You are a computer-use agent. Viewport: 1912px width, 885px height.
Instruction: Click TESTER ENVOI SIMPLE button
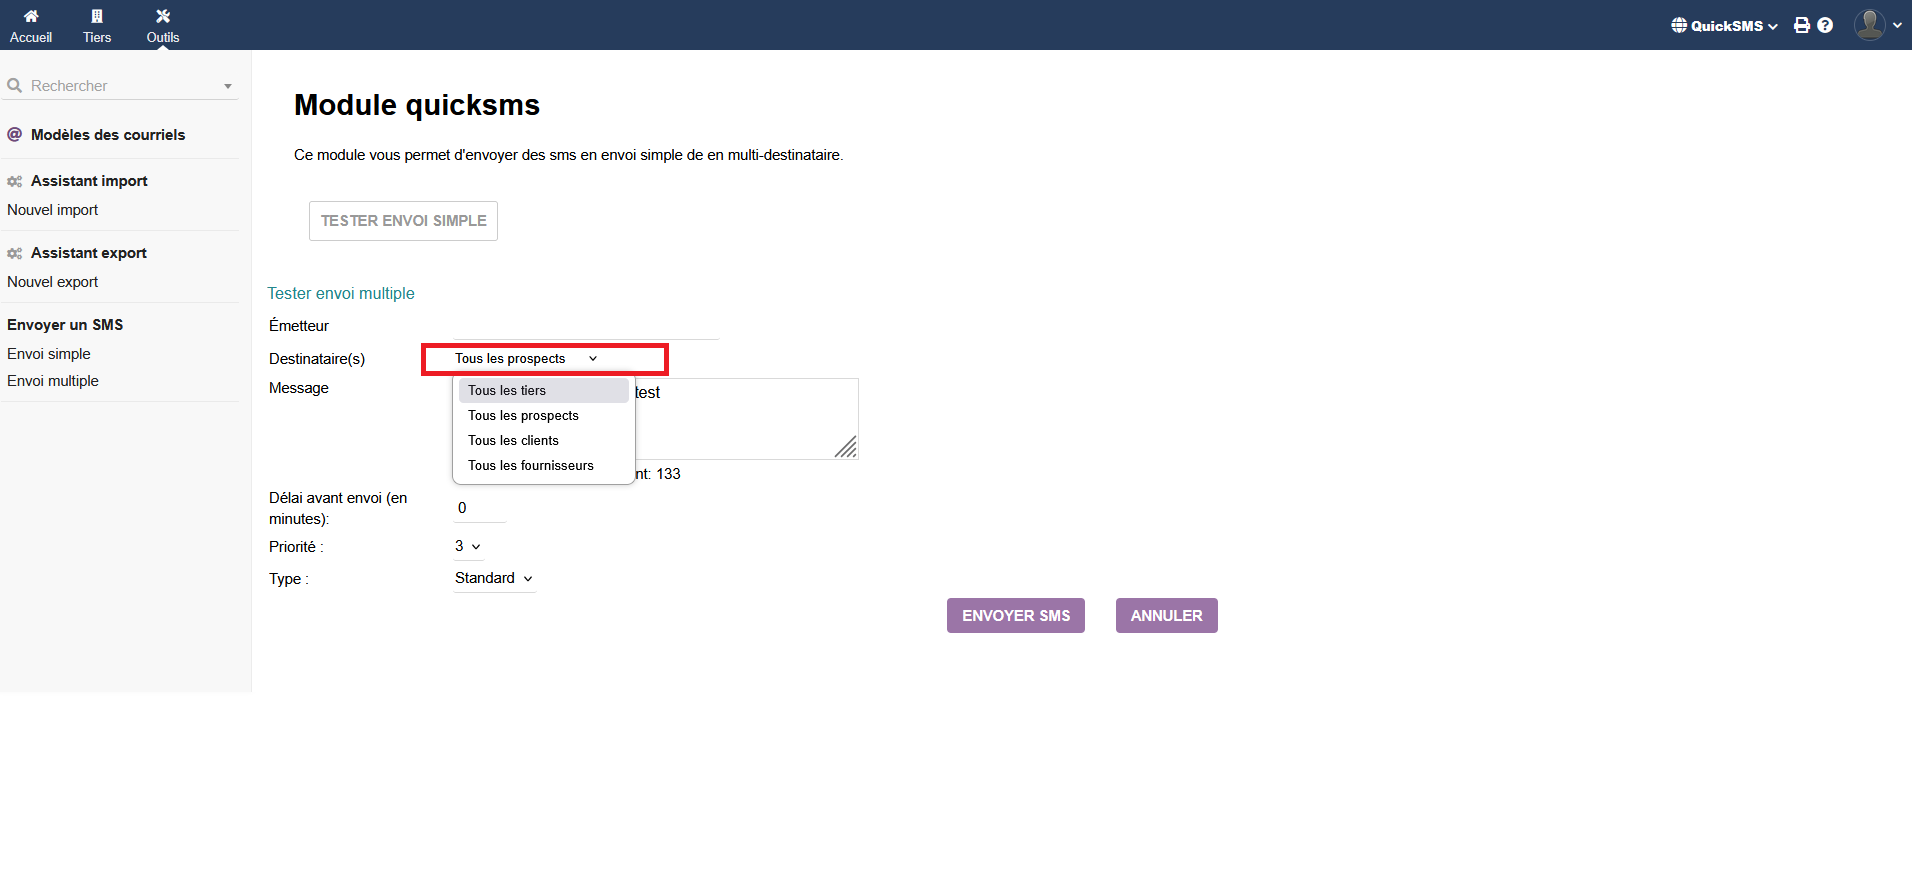(x=403, y=221)
